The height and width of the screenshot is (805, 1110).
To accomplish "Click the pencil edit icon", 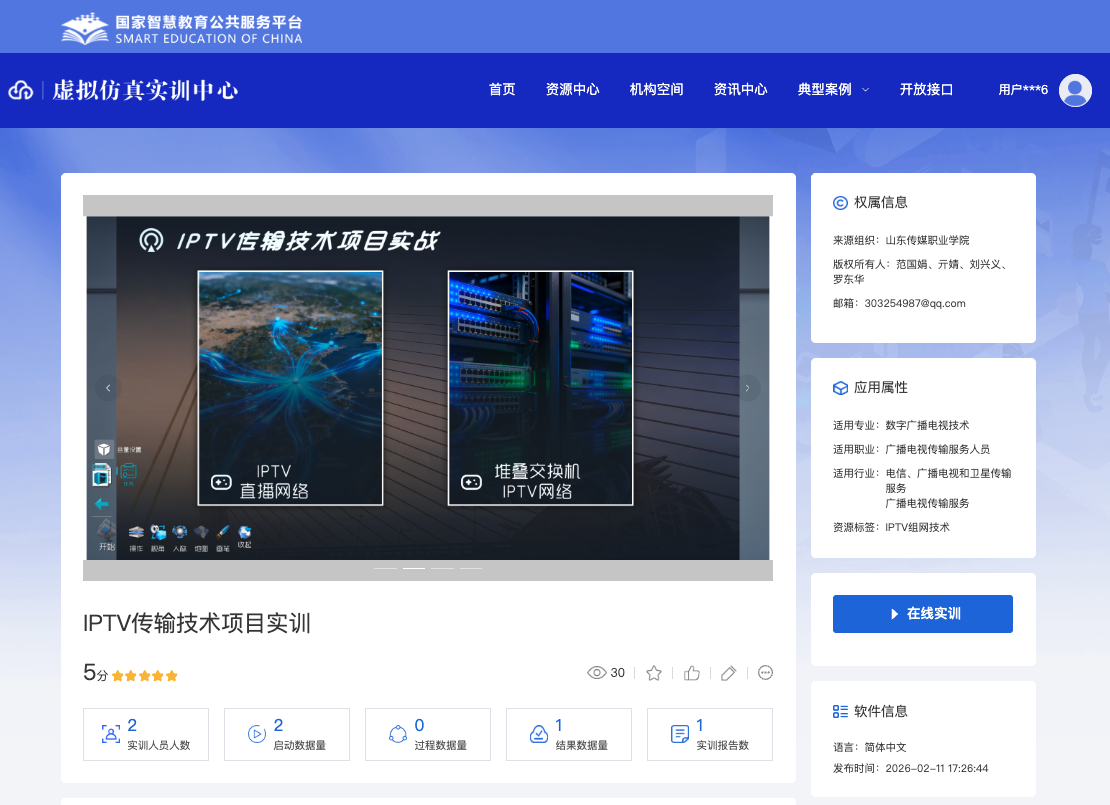I will [729, 673].
